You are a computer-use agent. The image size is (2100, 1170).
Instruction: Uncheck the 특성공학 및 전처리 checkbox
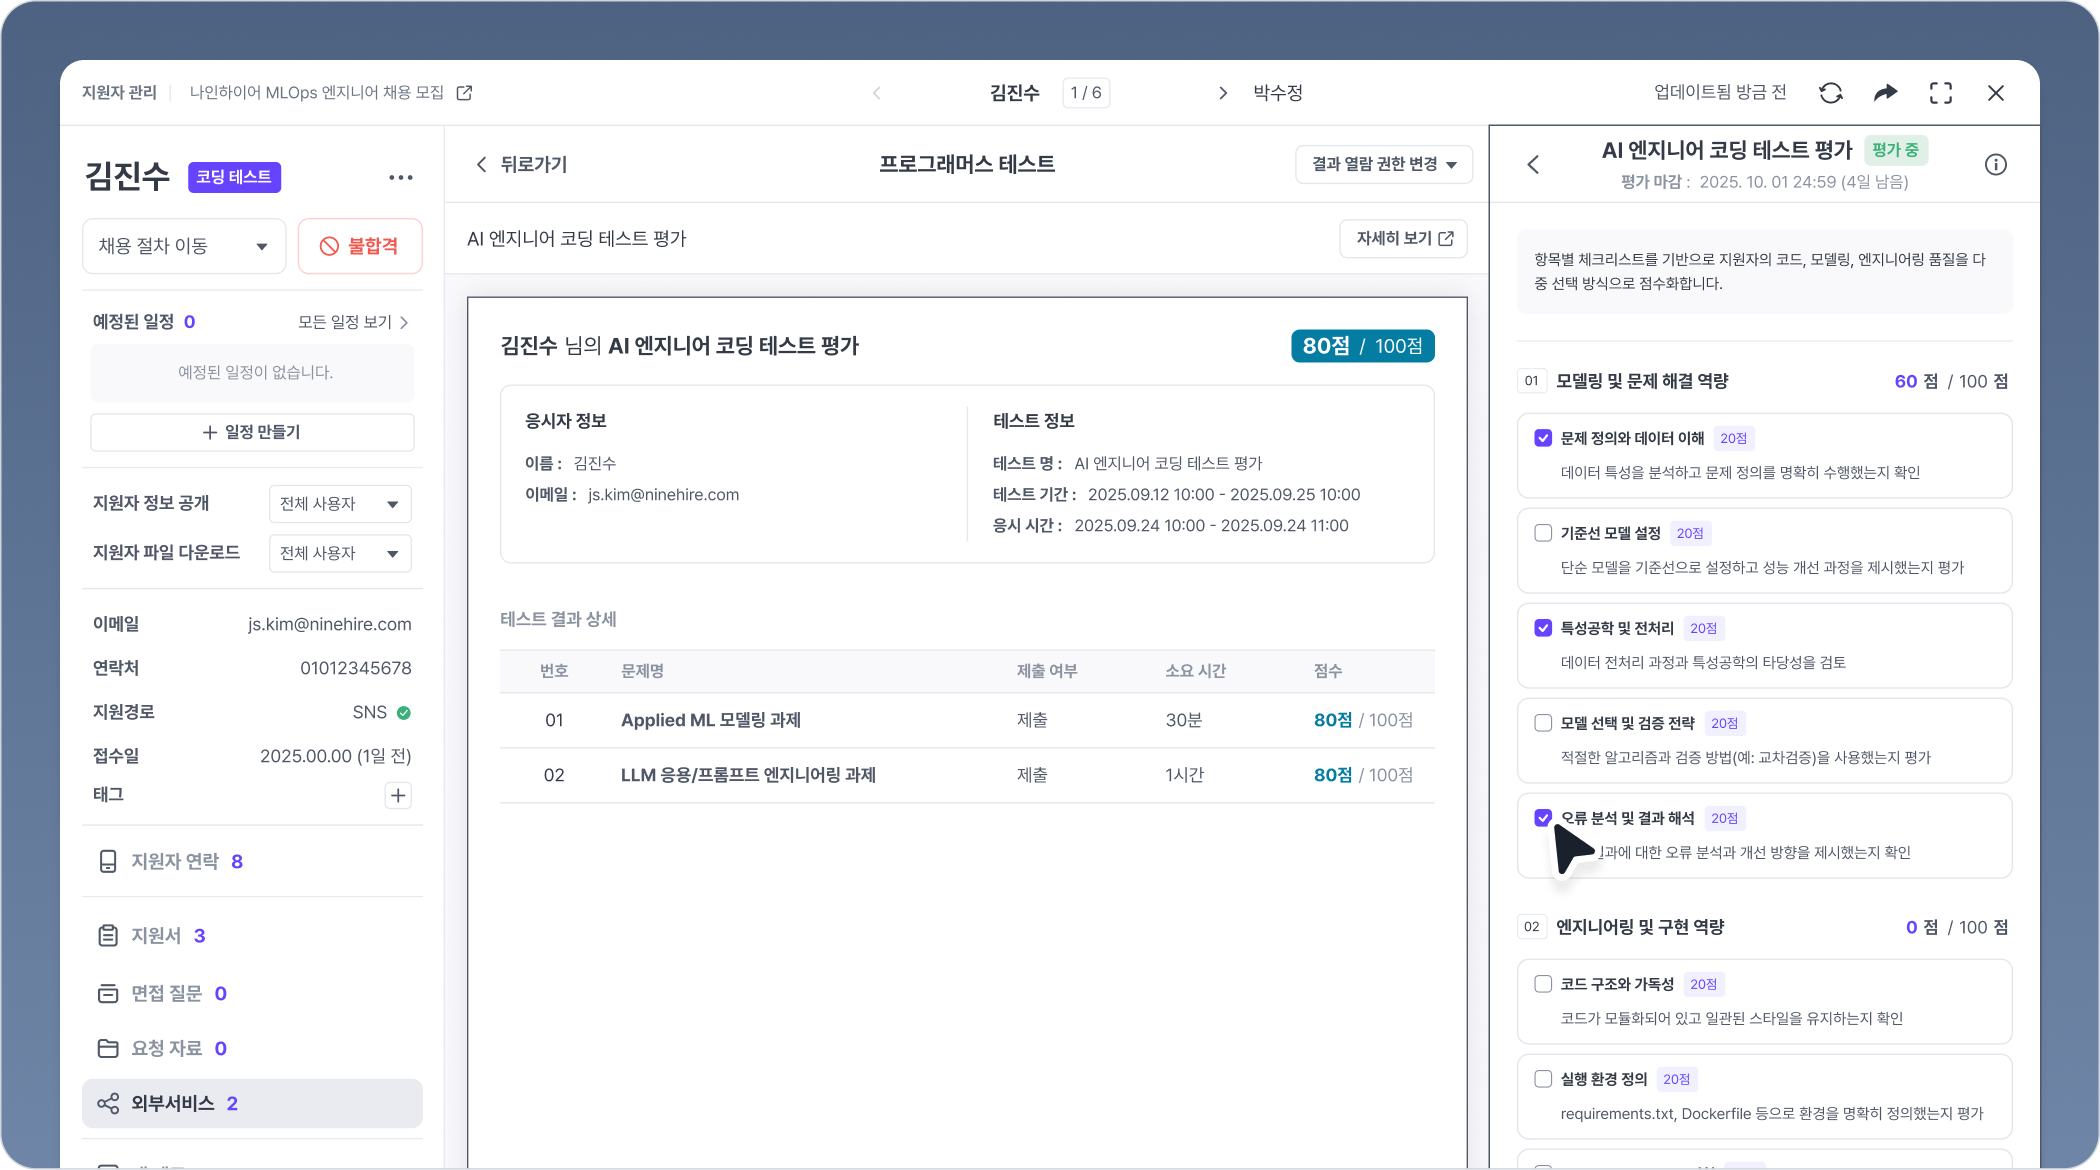tap(1543, 628)
